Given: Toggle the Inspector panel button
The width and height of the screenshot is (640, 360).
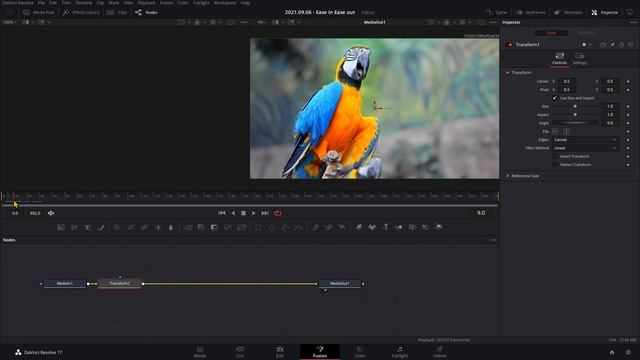Looking at the screenshot, I should tap(605, 12).
